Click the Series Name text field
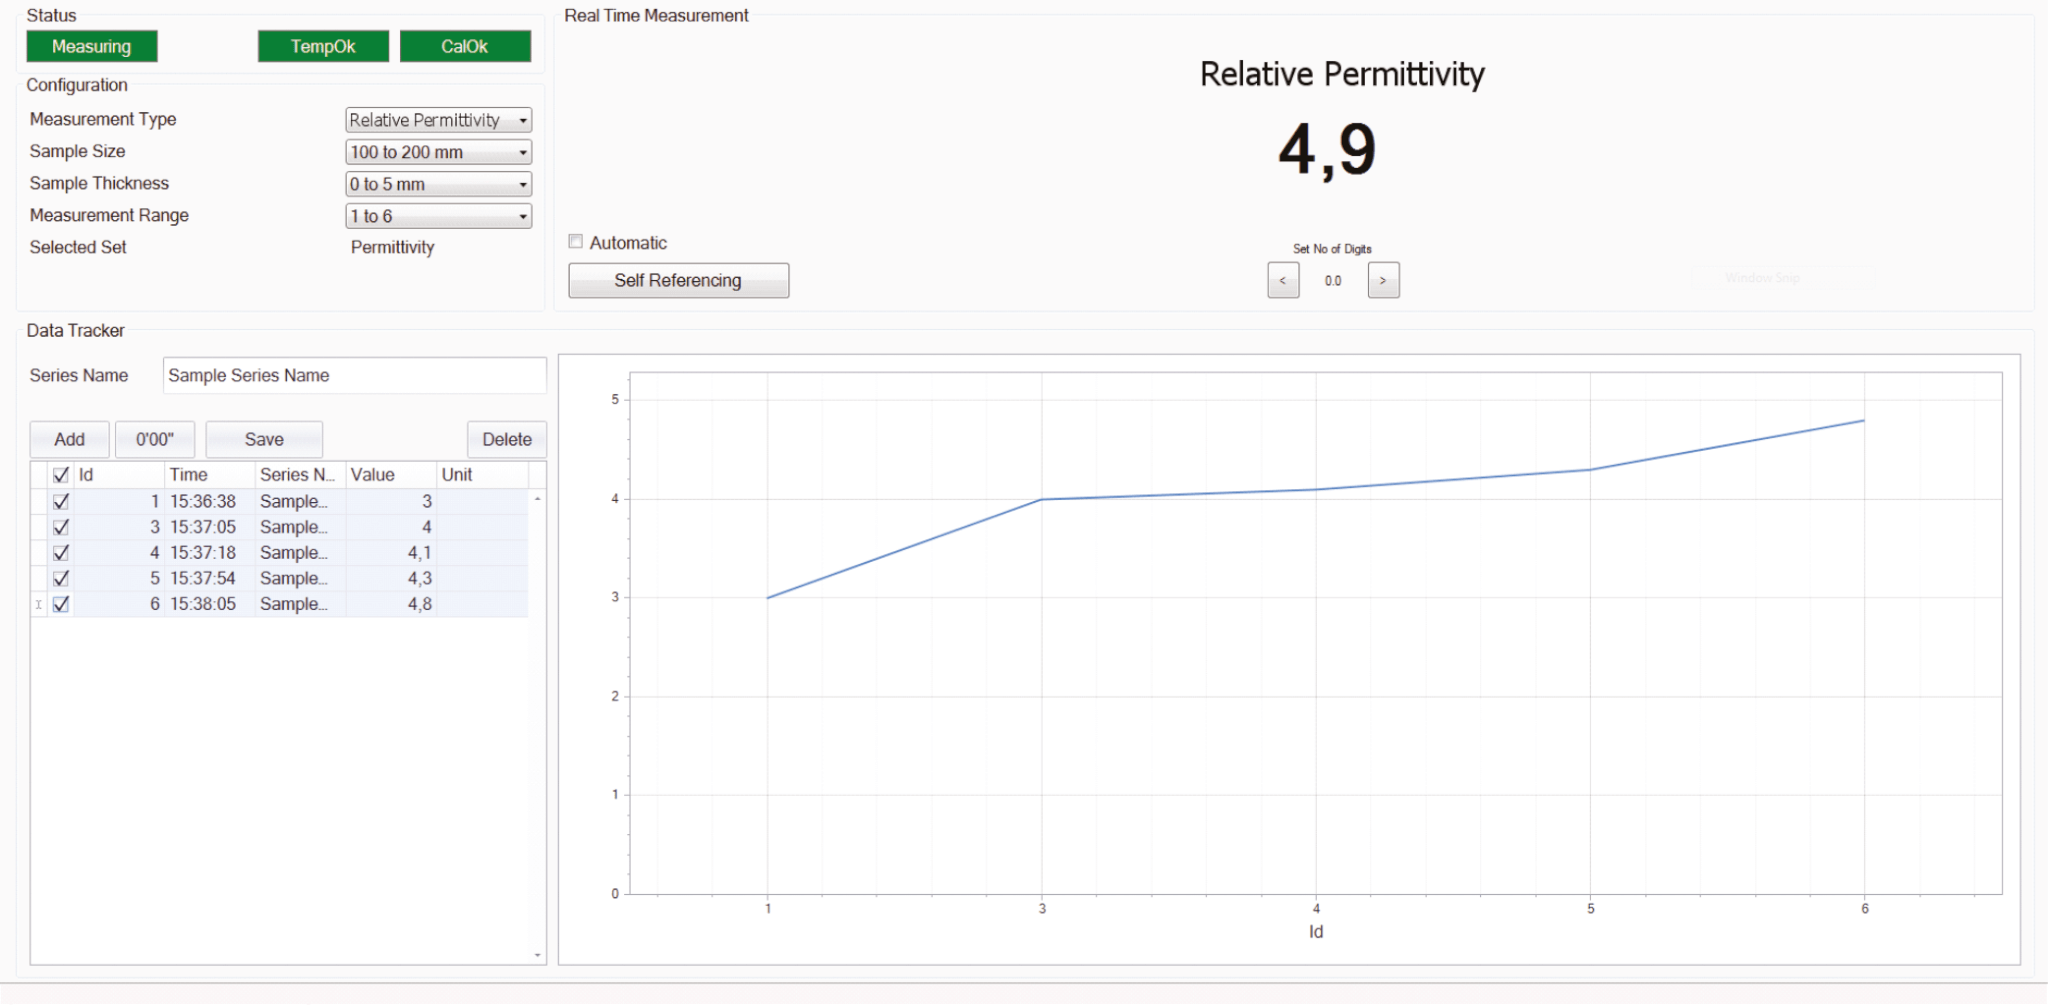This screenshot has width=2048, height=1005. tap(354, 376)
